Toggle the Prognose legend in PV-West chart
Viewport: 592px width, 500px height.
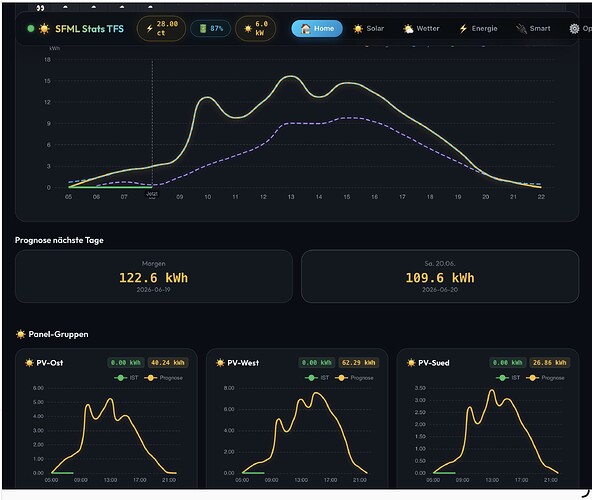(x=354, y=378)
